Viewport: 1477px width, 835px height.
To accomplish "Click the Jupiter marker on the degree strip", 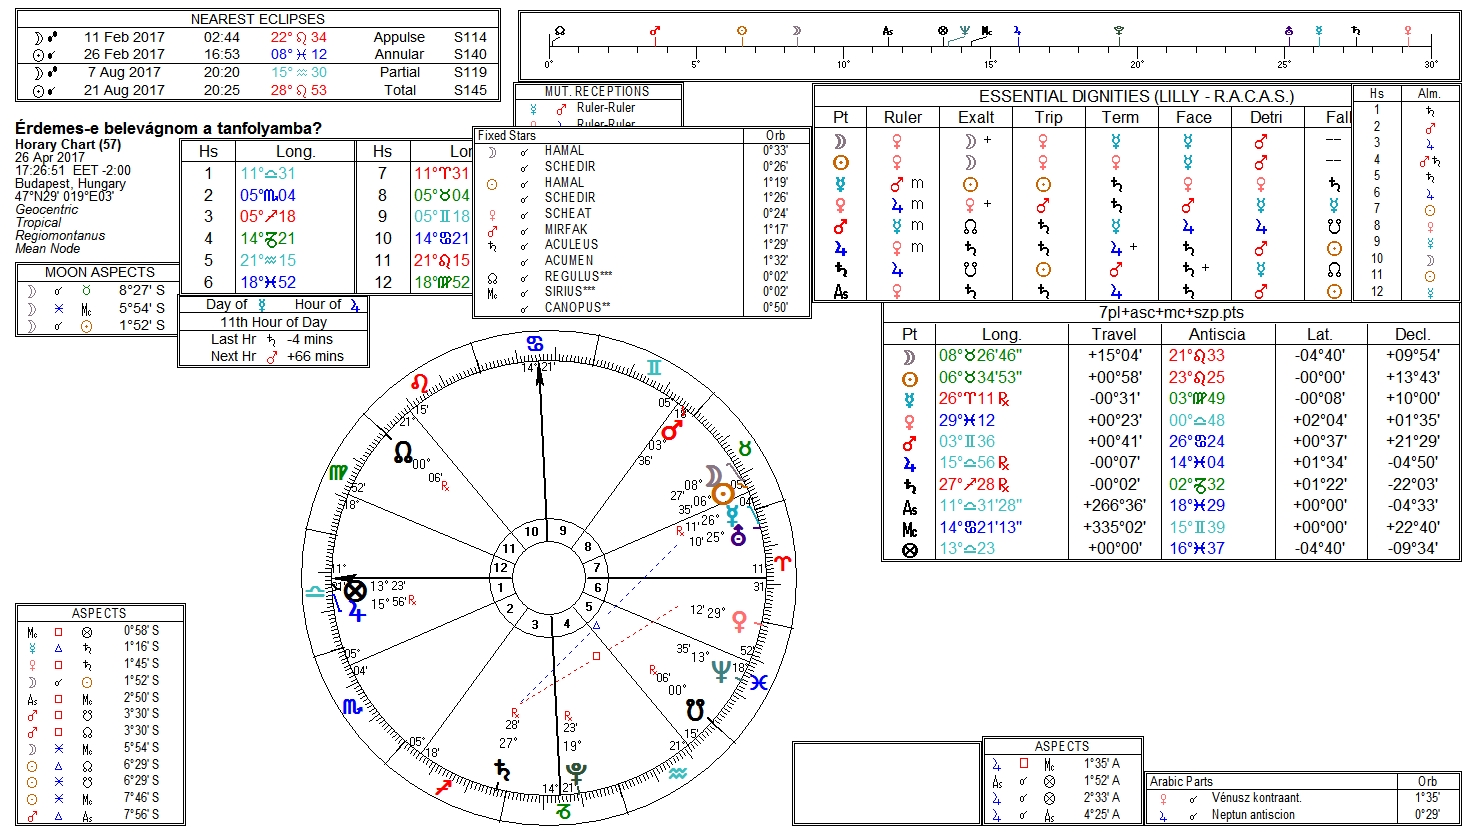I will [1018, 31].
